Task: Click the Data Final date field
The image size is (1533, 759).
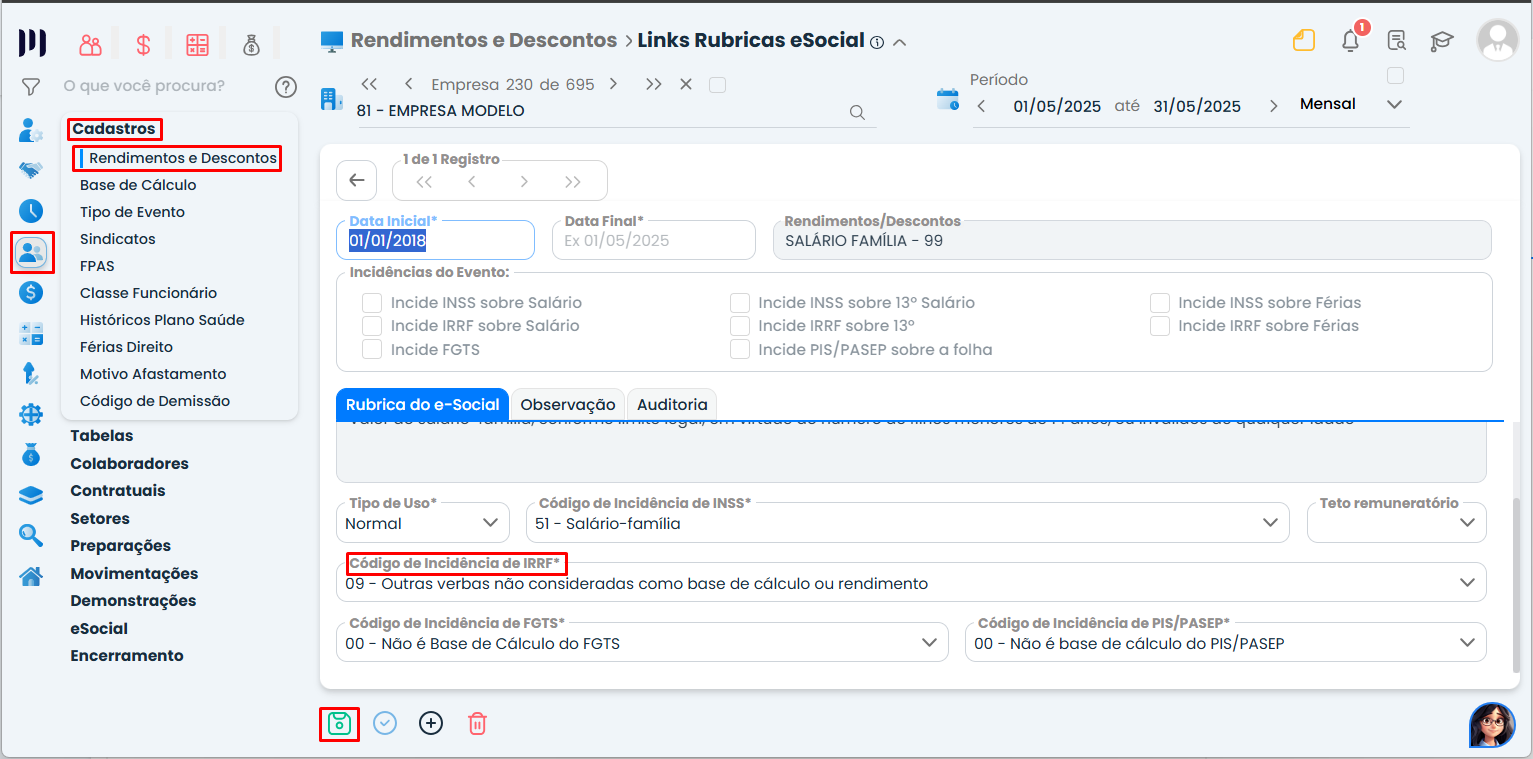Action: (x=654, y=240)
